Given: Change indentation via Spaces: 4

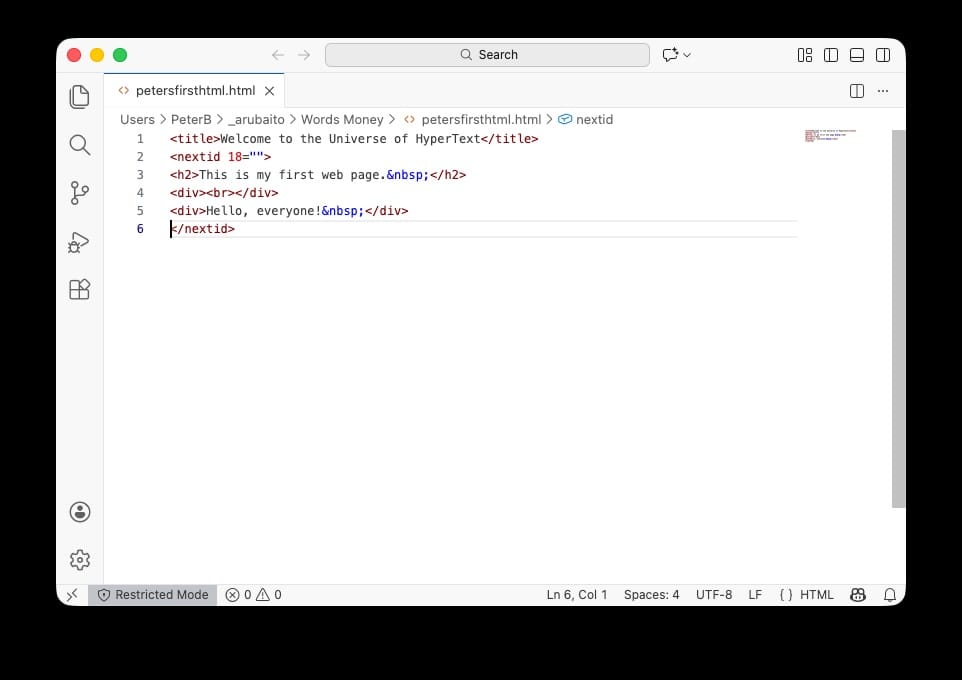Looking at the screenshot, I should (x=652, y=595).
